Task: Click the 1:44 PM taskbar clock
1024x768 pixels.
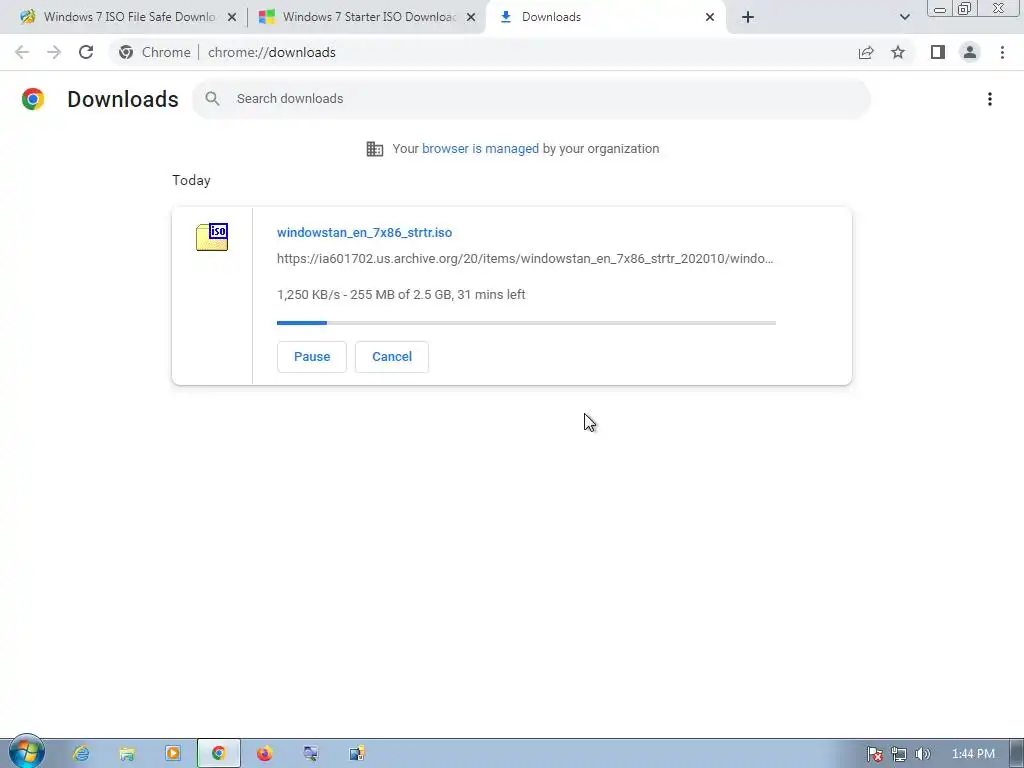Action: pos(973,754)
